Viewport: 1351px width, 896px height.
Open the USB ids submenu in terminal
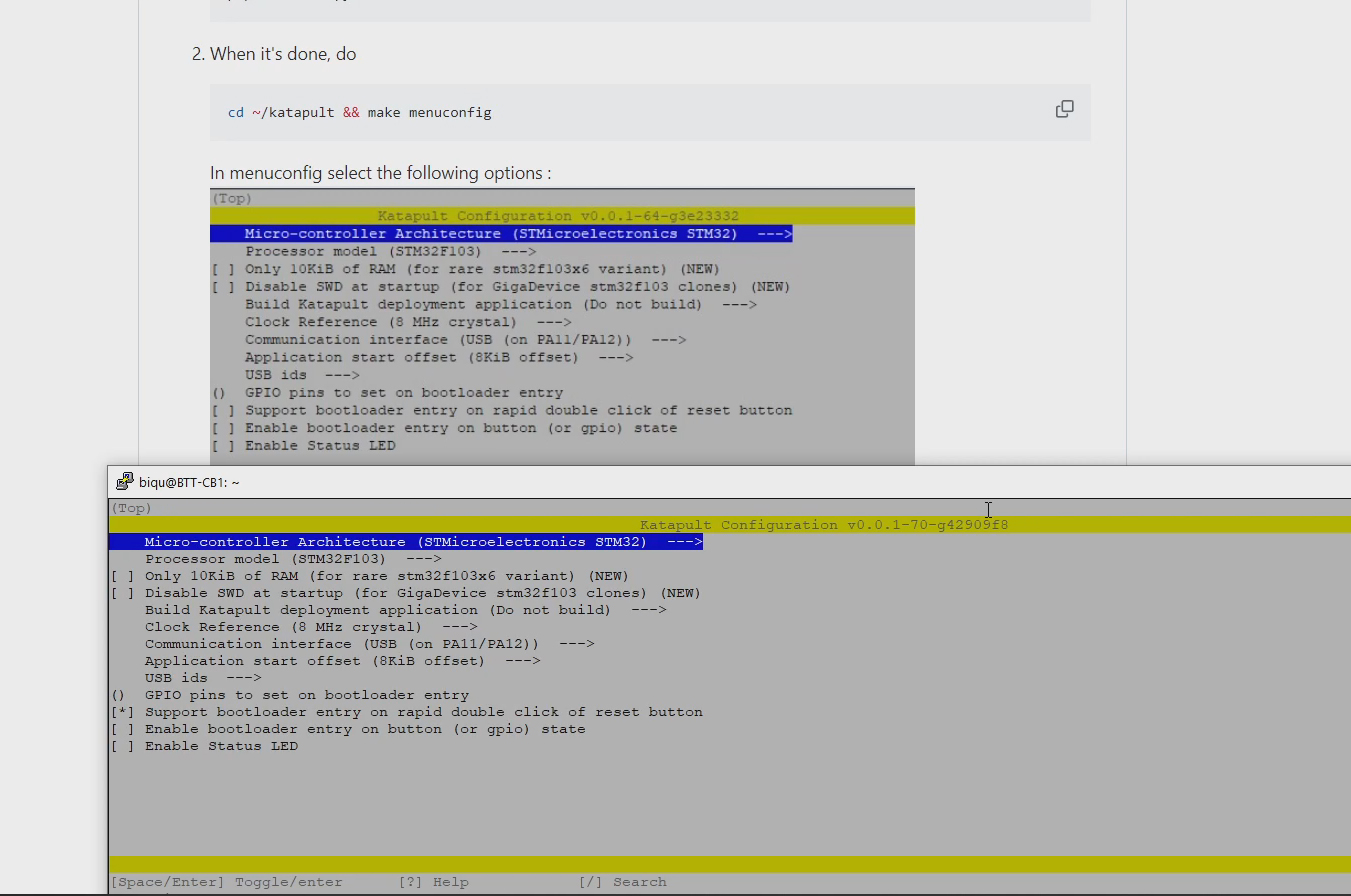click(x=202, y=678)
